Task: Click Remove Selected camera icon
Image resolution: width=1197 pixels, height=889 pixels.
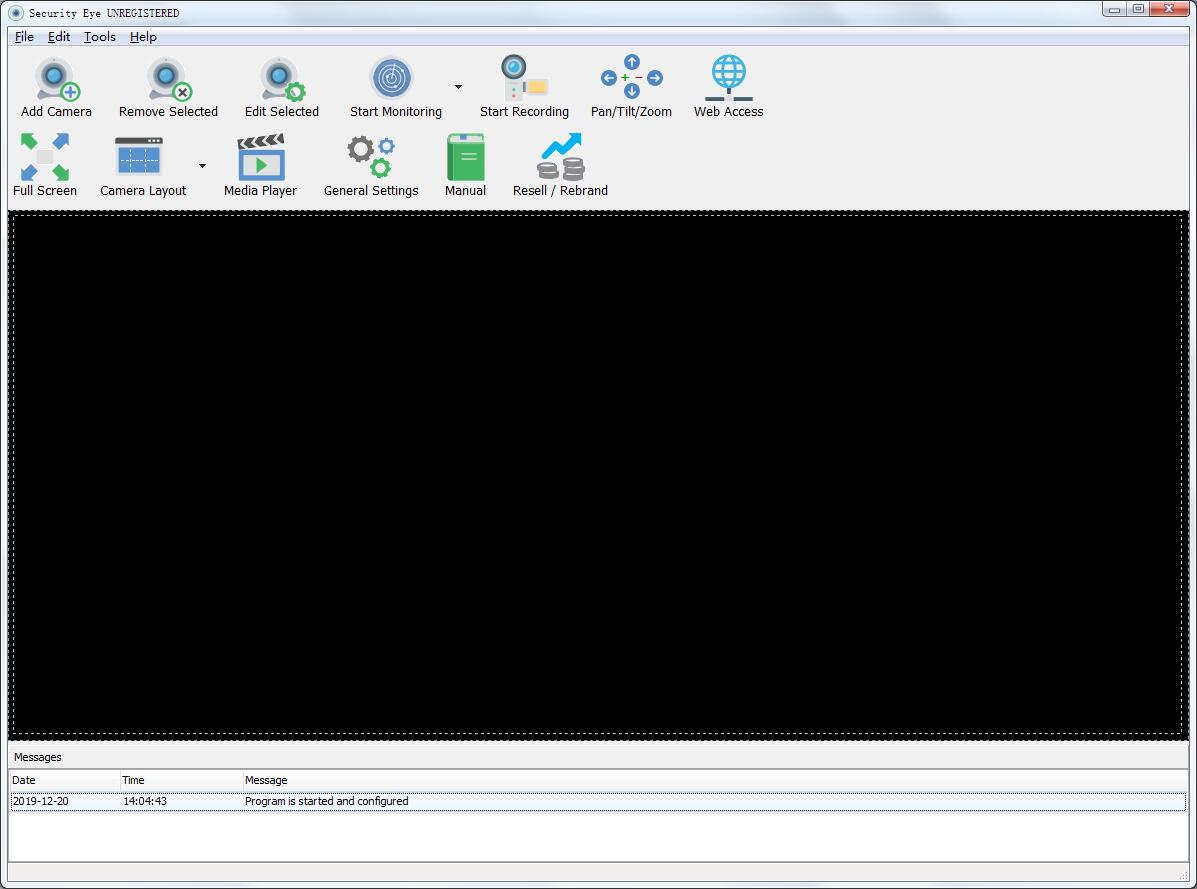Action: point(168,80)
